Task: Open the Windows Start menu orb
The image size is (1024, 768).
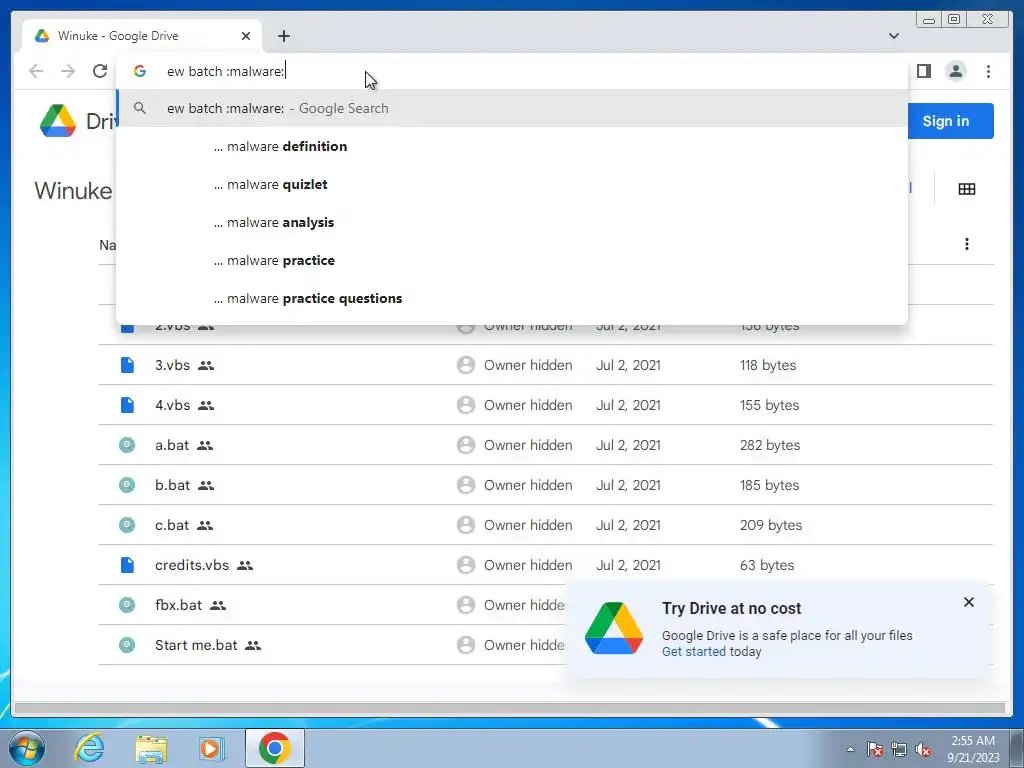Action: pyautogui.click(x=27, y=748)
